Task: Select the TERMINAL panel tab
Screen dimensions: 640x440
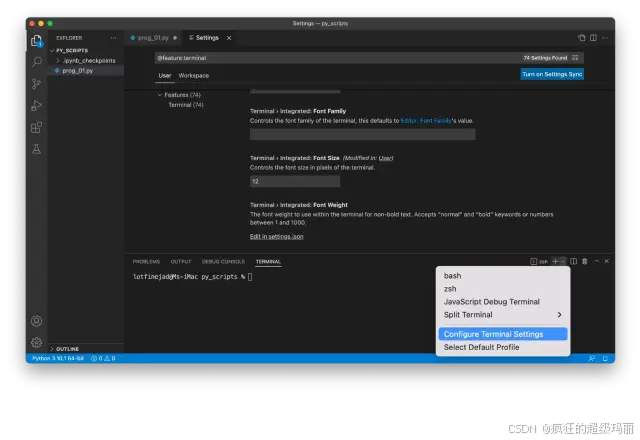Action: point(268,262)
